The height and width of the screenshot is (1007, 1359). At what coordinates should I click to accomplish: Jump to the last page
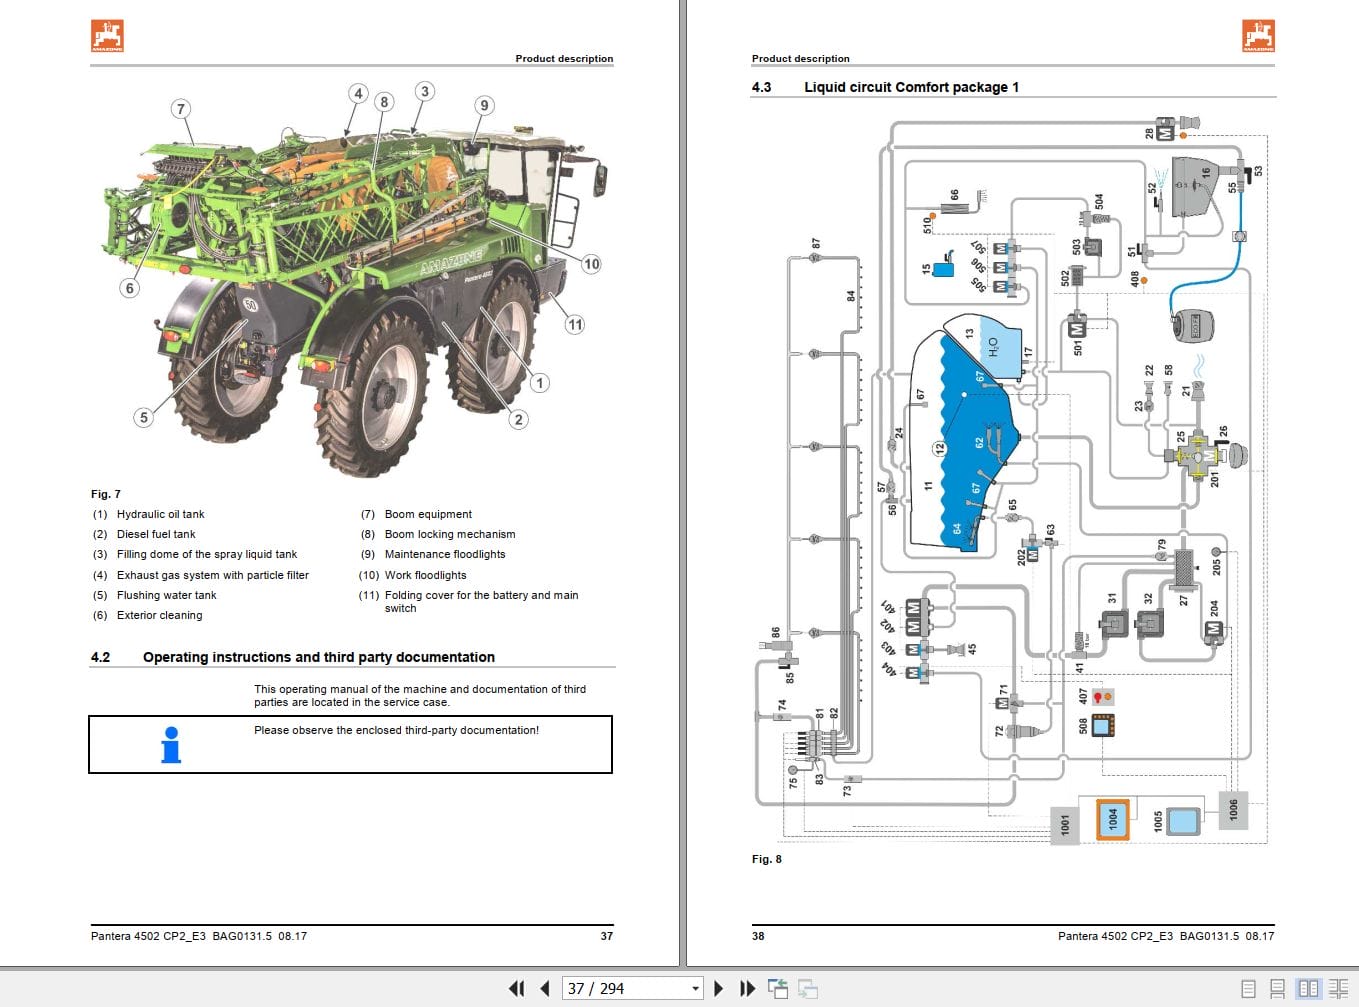tap(748, 988)
